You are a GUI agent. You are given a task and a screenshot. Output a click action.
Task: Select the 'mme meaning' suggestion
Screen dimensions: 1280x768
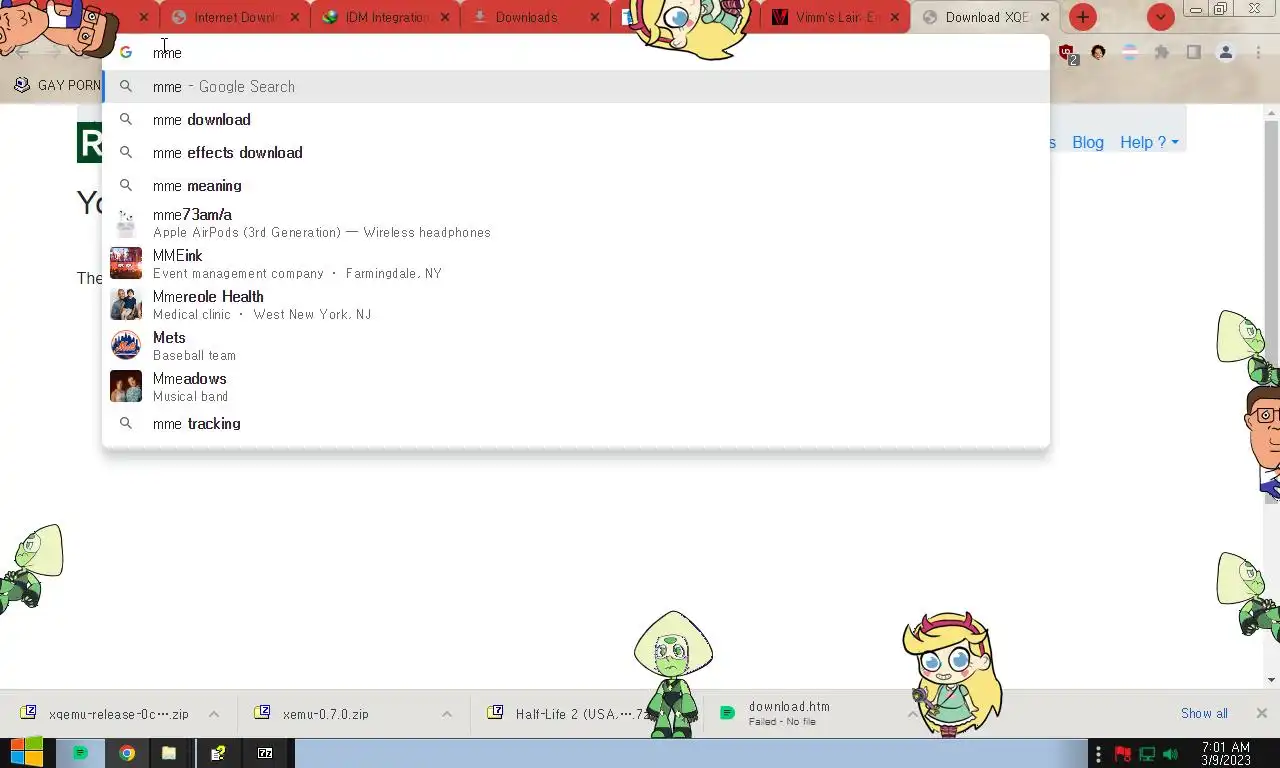[576, 185]
